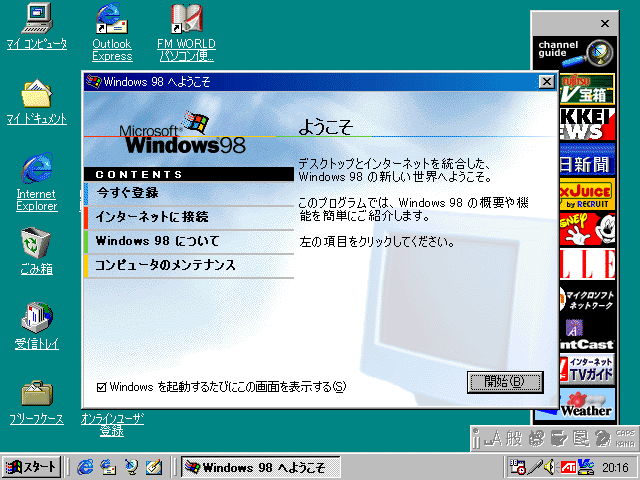Click the Show Desktop quick launch icon
Screen dimensions: 640x480
(x=154, y=467)
